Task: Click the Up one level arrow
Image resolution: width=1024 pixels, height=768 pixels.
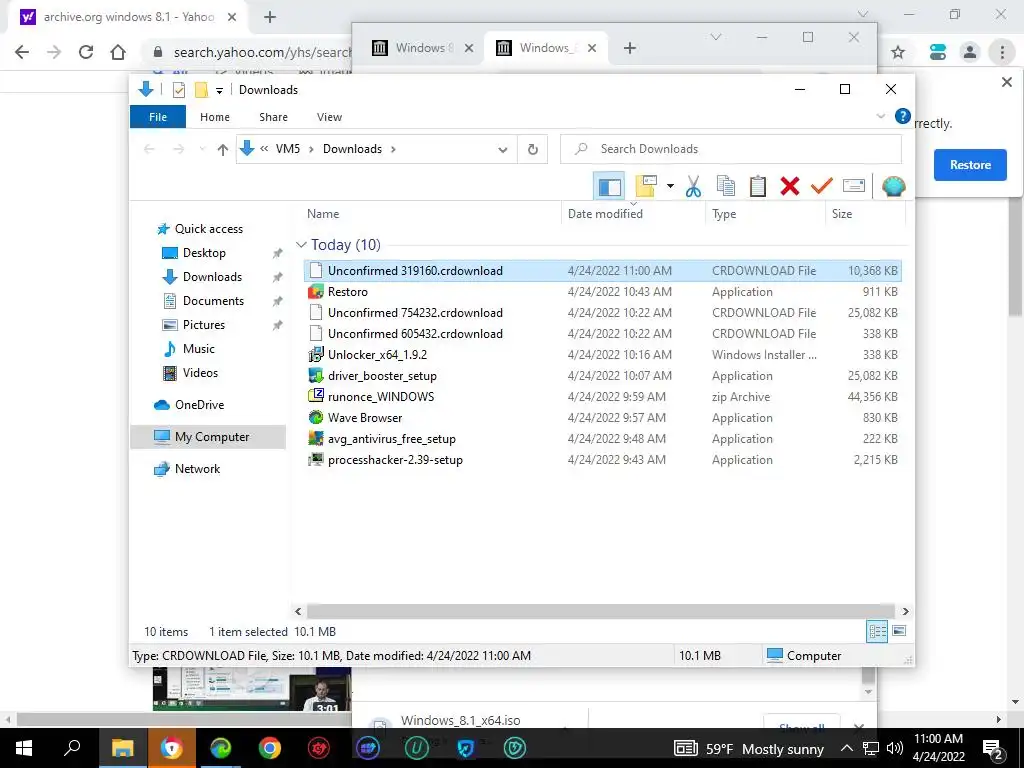Action: 223,150
